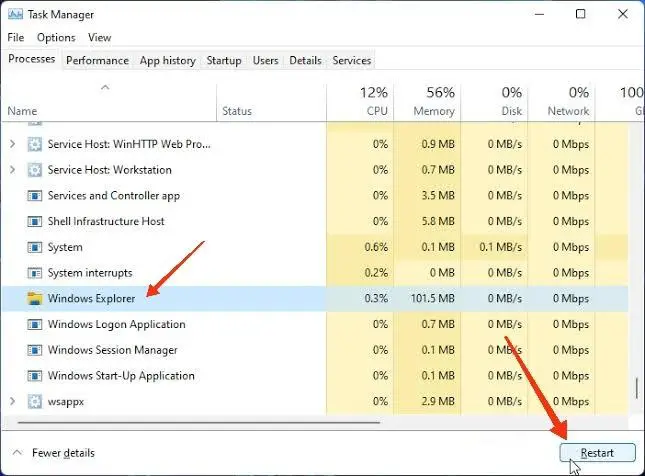
Task: Select the wsappx process name
Action: click(x=66, y=402)
